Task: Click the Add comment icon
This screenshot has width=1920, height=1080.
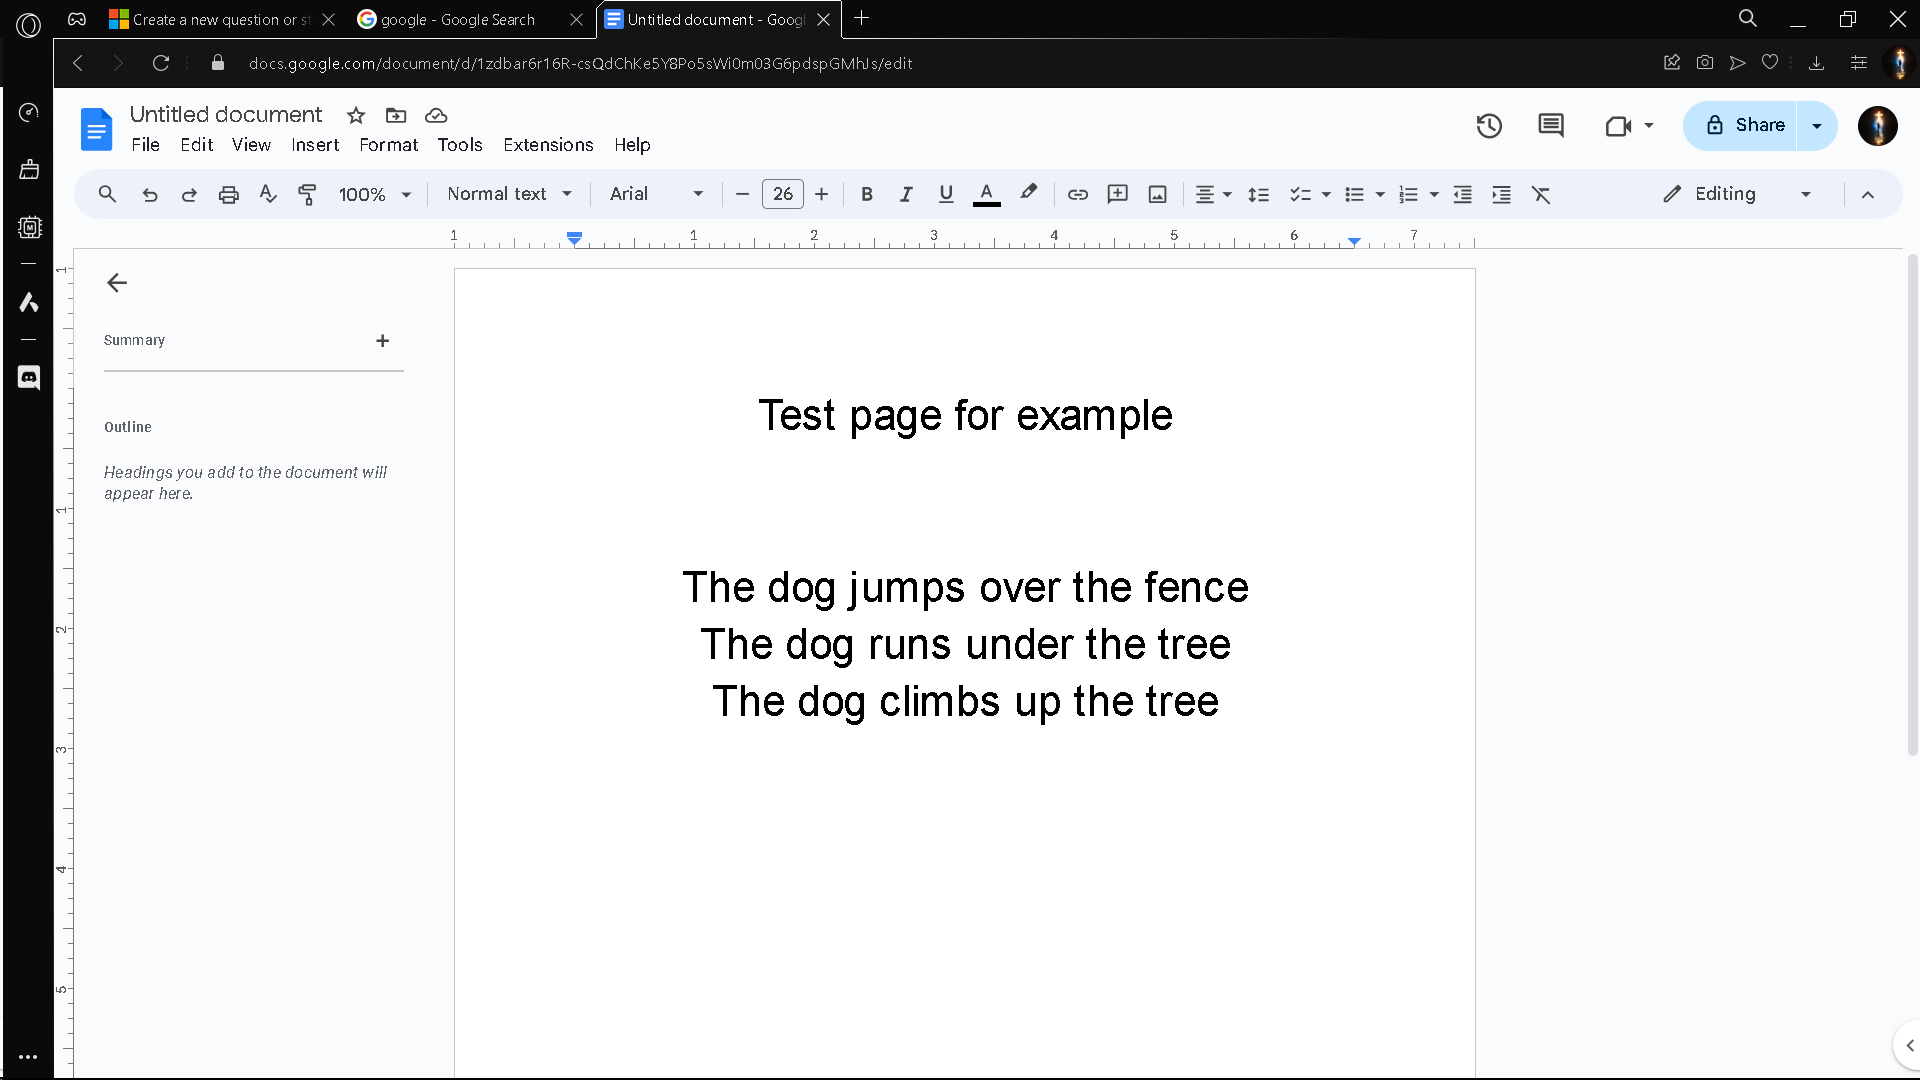Action: (1117, 195)
